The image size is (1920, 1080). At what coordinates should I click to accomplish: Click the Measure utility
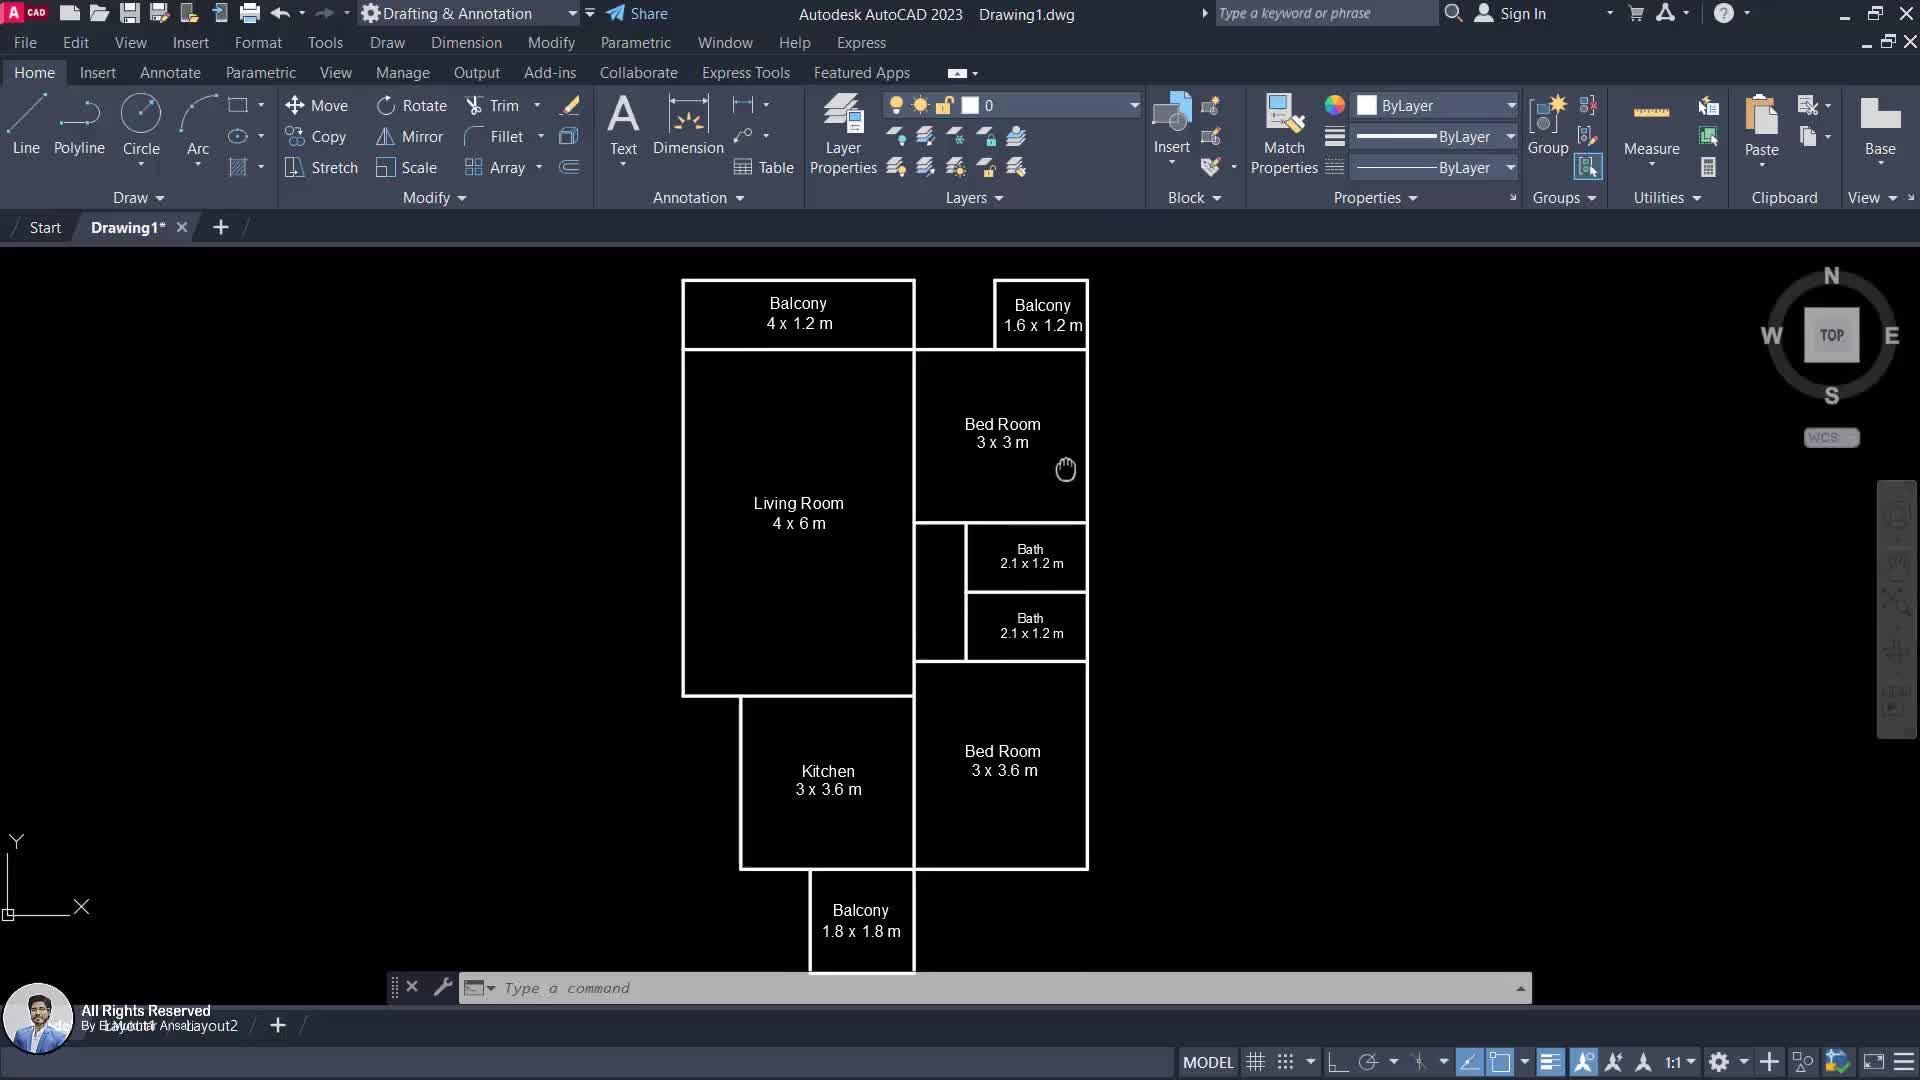click(x=1651, y=126)
